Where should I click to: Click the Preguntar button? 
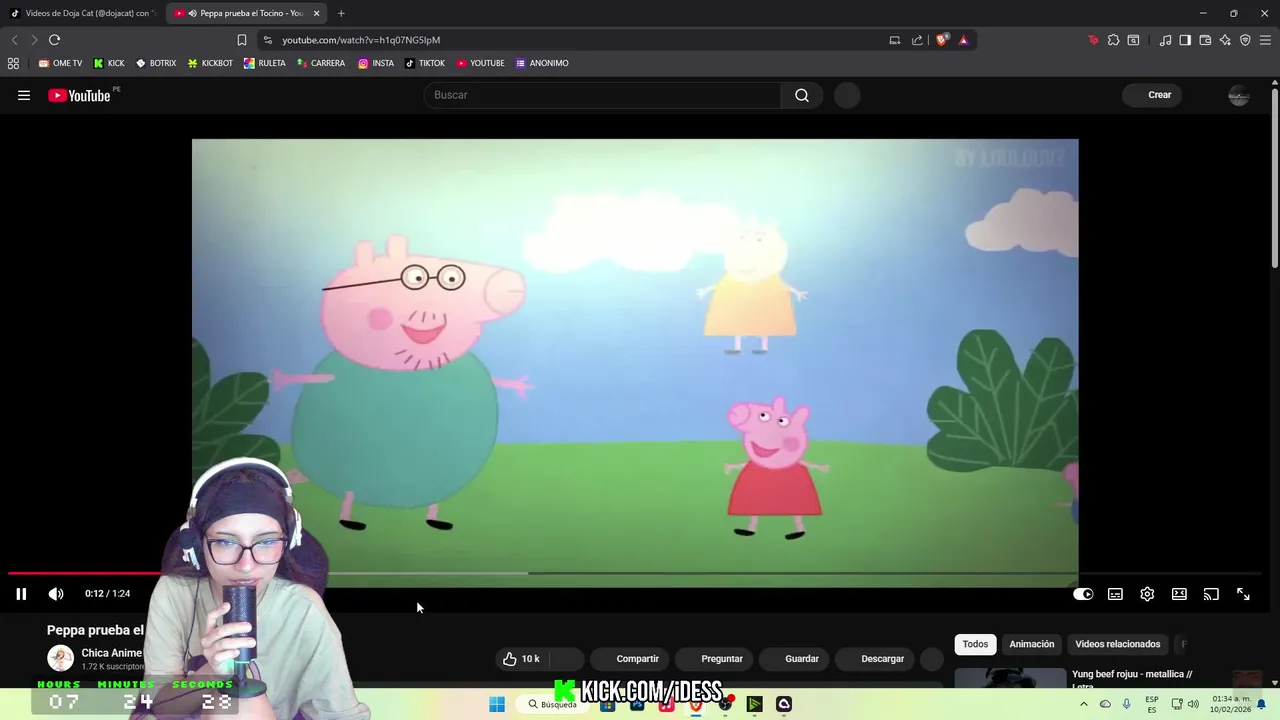click(714, 659)
